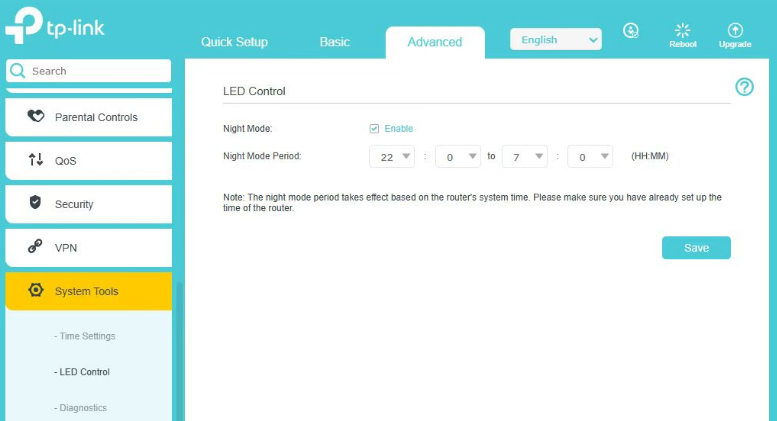Viewport: 777px width, 421px height.
Task: Click the TP-Link logo
Action: click(x=55, y=26)
